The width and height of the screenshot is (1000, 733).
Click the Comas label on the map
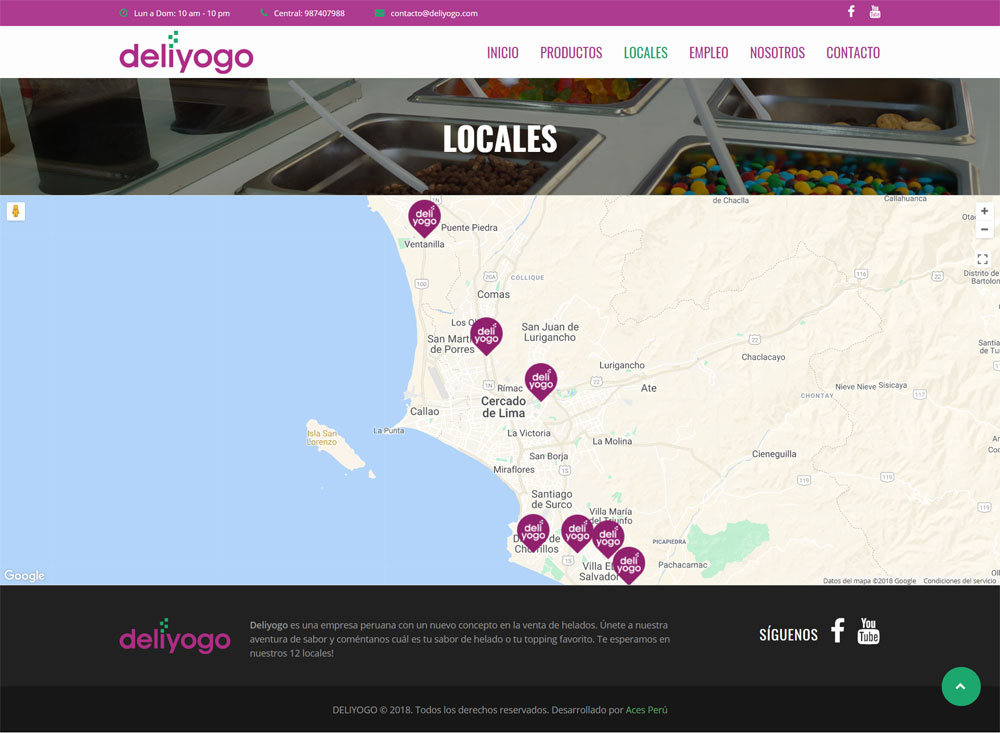pos(493,294)
